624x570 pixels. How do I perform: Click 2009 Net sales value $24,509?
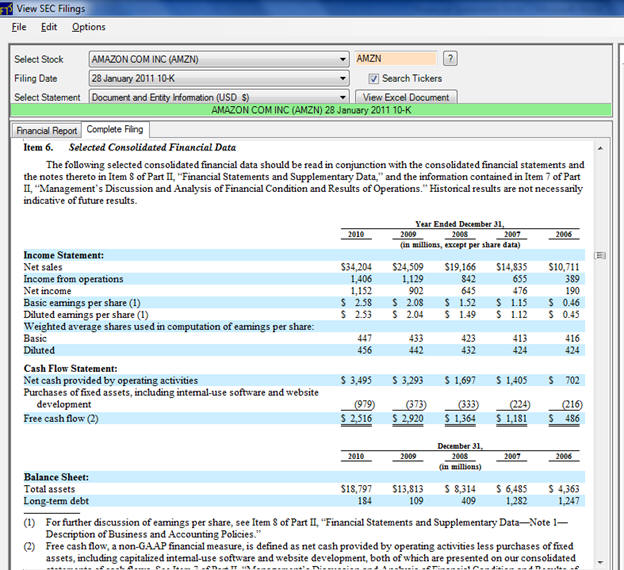(408, 267)
